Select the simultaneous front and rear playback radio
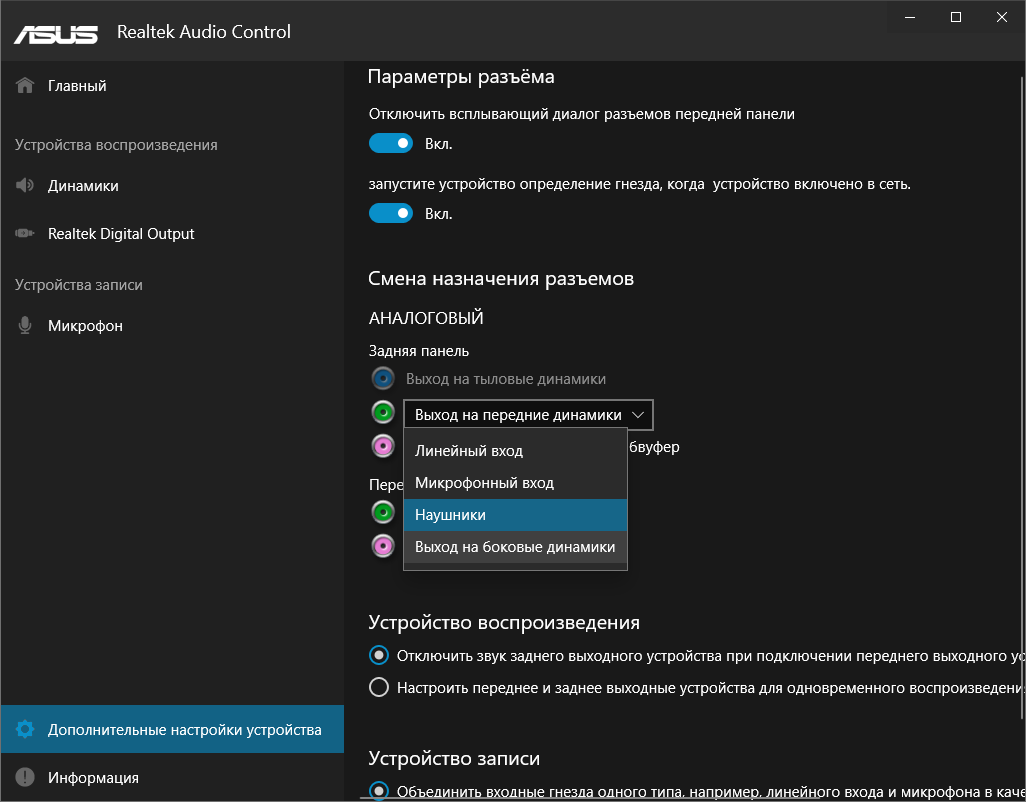The width and height of the screenshot is (1026, 802). (x=379, y=688)
